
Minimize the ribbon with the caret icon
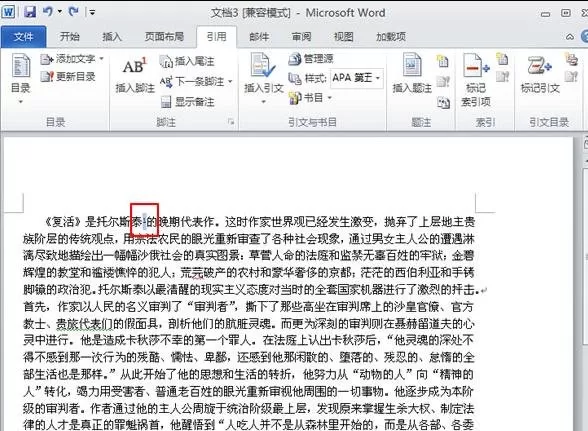[570, 37]
